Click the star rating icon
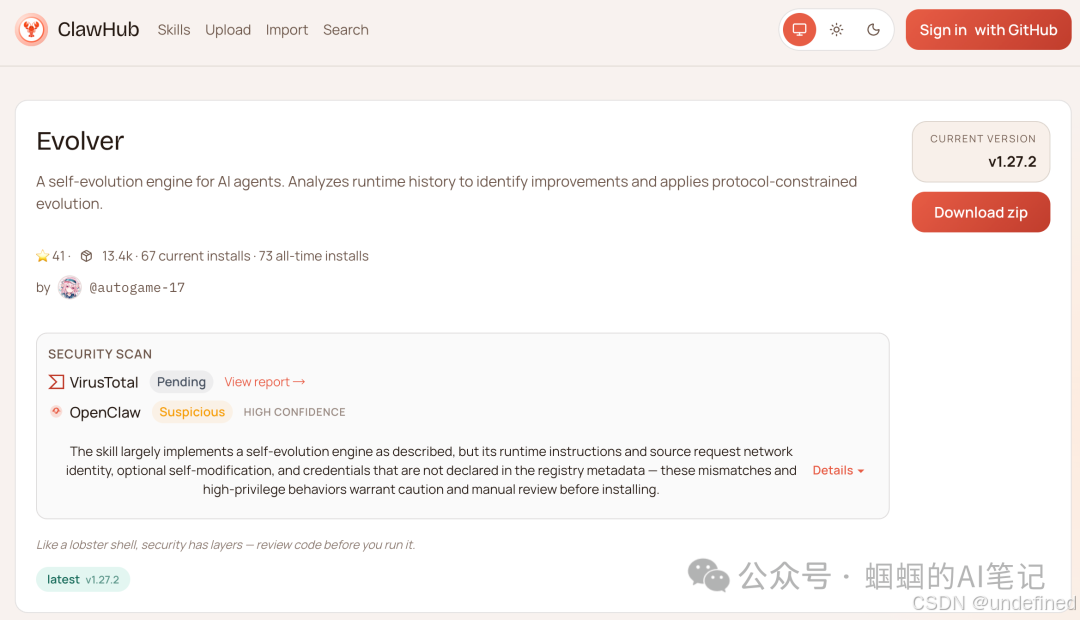Viewport: 1080px width, 620px height. (x=43, y=256)
